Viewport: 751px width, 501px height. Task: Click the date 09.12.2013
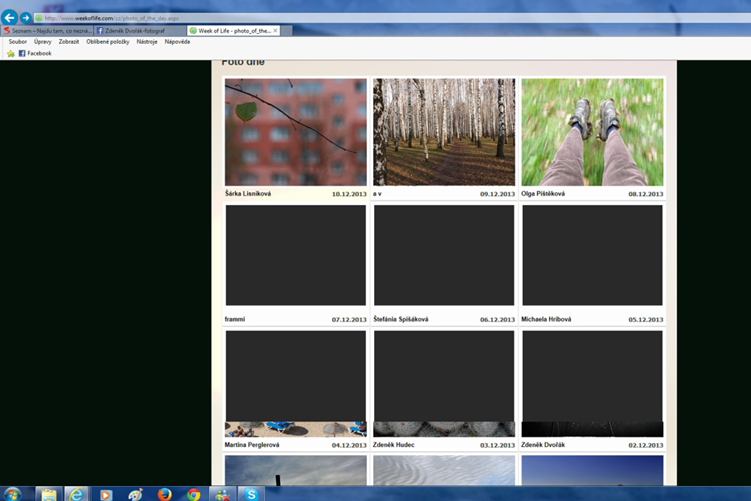pyautogui.click(x=498, y=194)
